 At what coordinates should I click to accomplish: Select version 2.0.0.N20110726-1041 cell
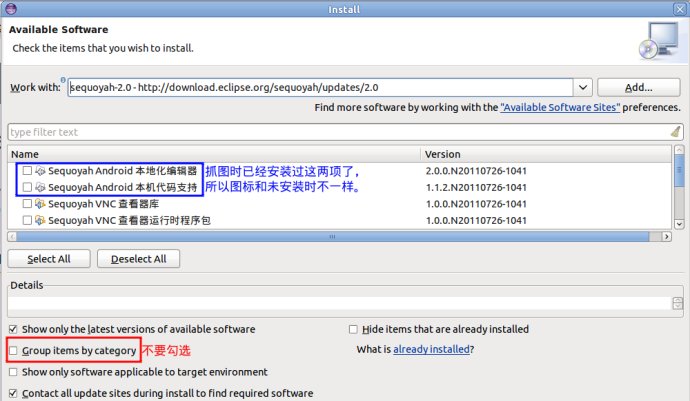tap(476, 171)
